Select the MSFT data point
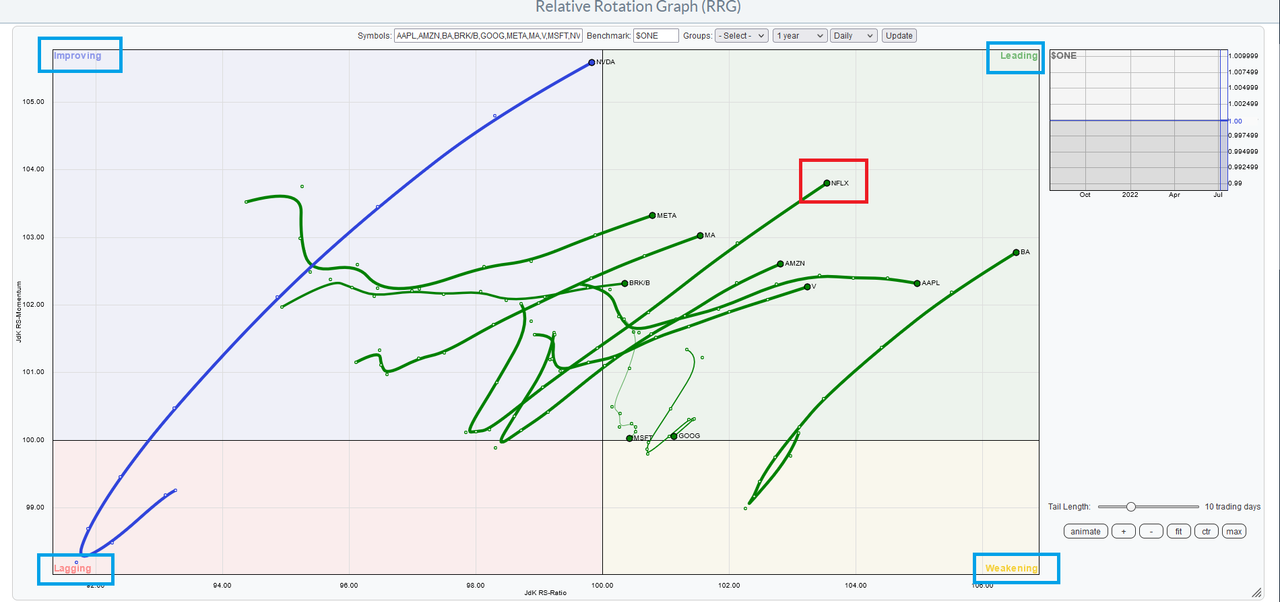The height and width of the screenshot is (602, 1280). click(x=629, y=438)
